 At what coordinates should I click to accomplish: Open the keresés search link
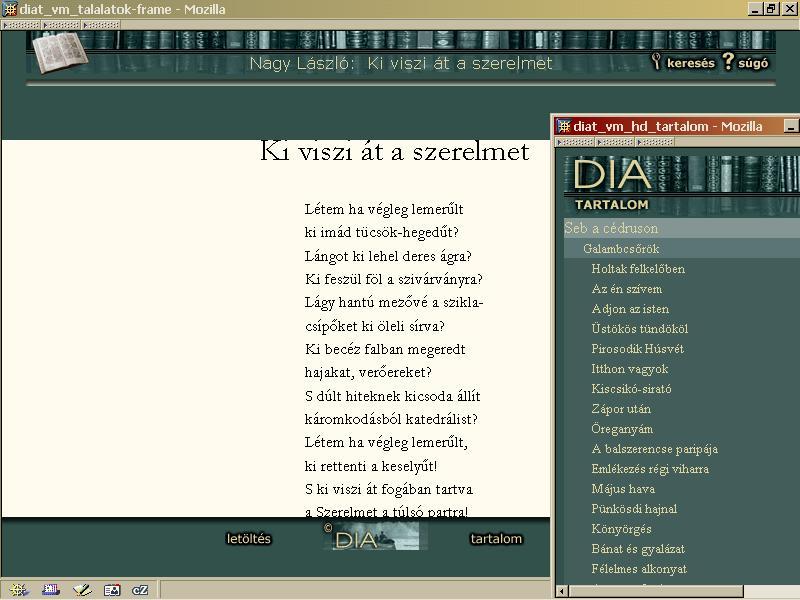[x=690, y=63]
